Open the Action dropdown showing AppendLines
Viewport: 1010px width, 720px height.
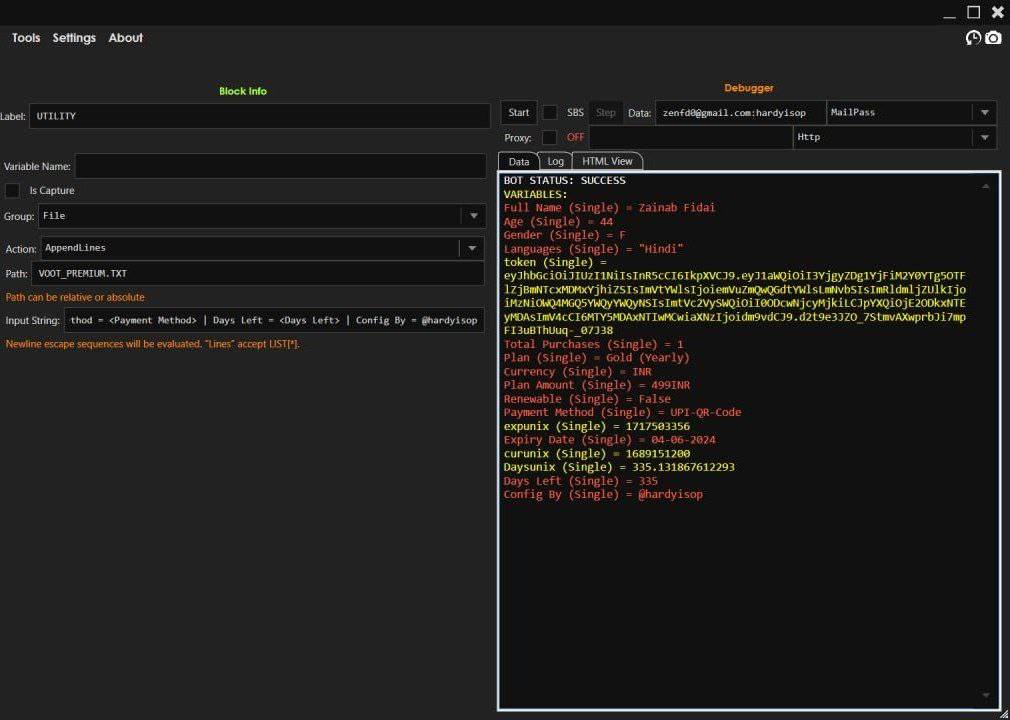tap(471, 248)
